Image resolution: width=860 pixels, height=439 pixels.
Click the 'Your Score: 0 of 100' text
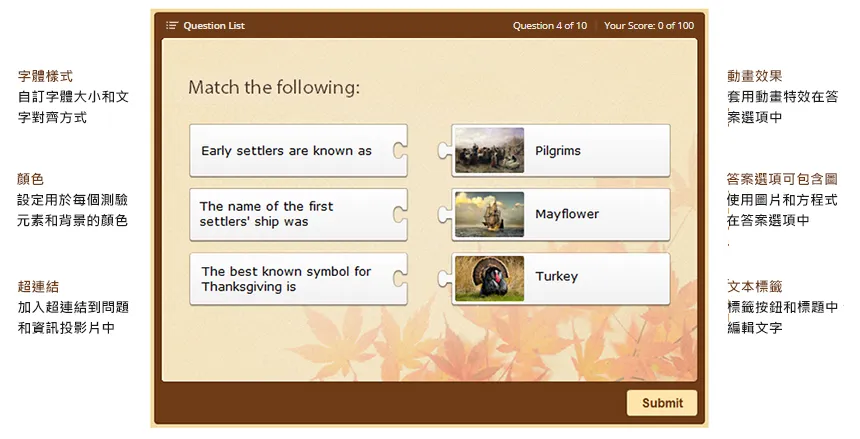pos(649,26)
